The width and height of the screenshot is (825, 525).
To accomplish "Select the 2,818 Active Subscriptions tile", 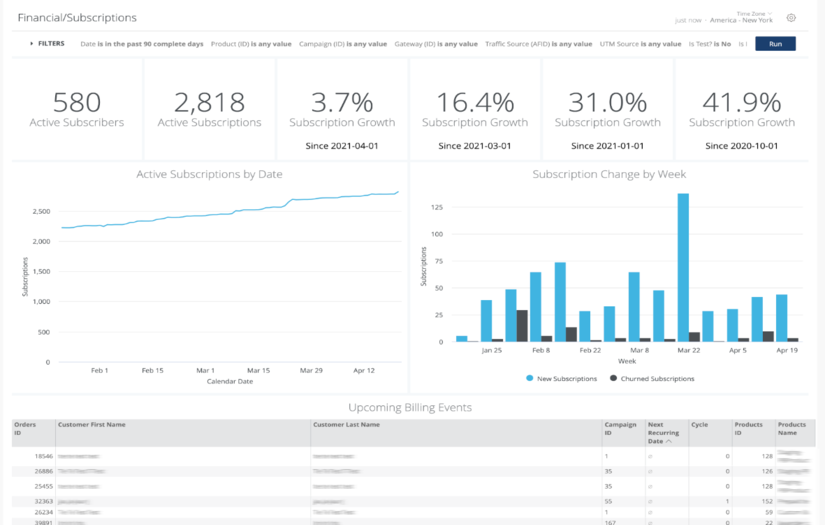I will (x=209, y=109).
